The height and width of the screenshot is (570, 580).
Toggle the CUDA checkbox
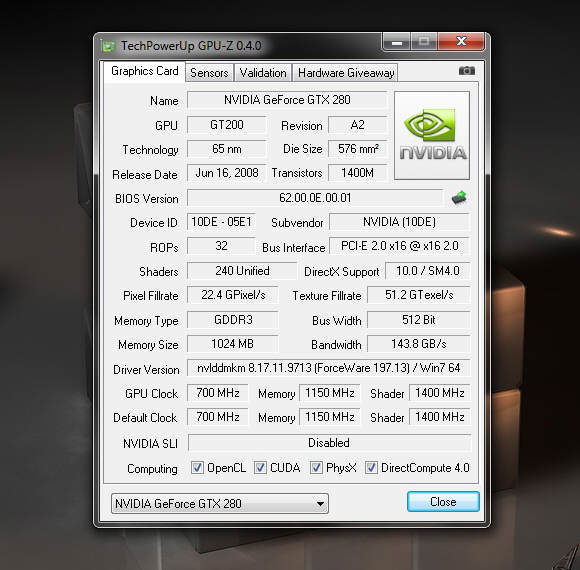(x=260, y=468)
